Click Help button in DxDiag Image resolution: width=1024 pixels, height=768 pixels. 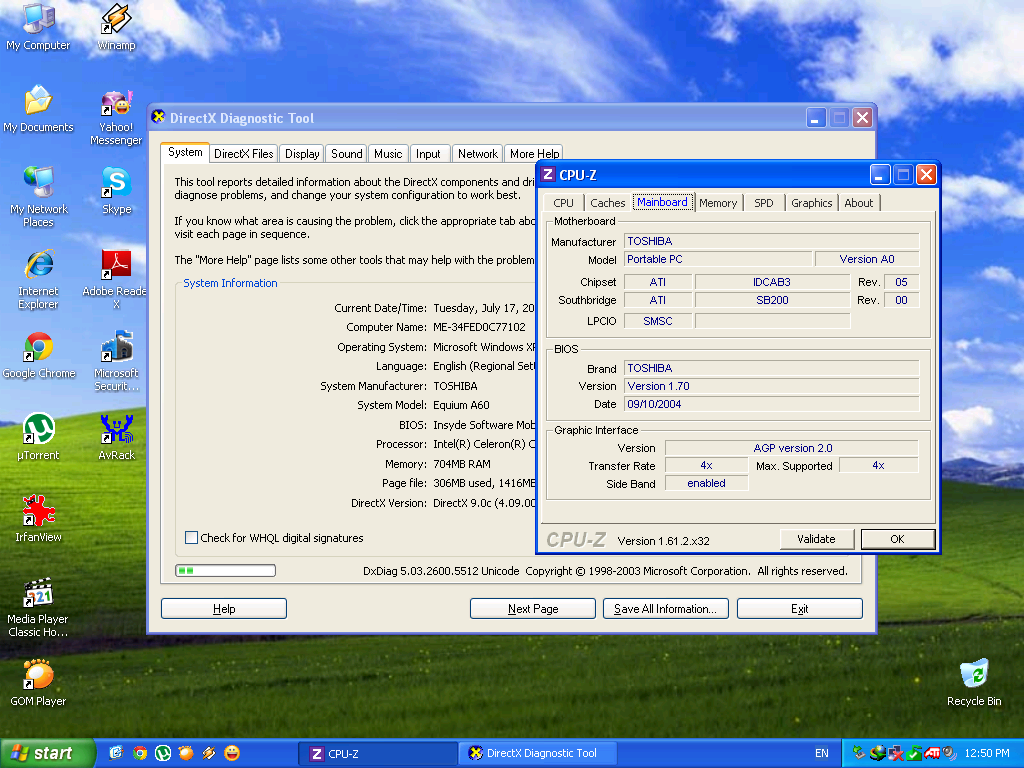tap(224, 609)
